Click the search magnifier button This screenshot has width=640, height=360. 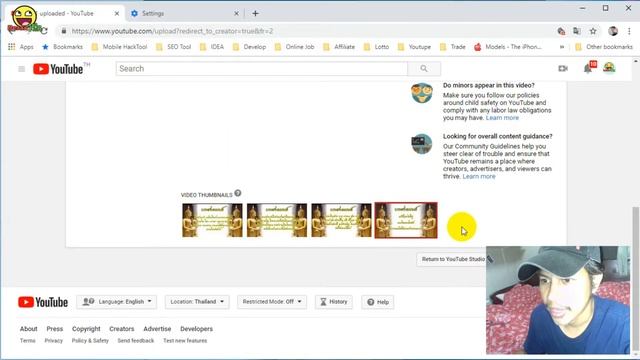pyautogui.click(x=424, y=69)
